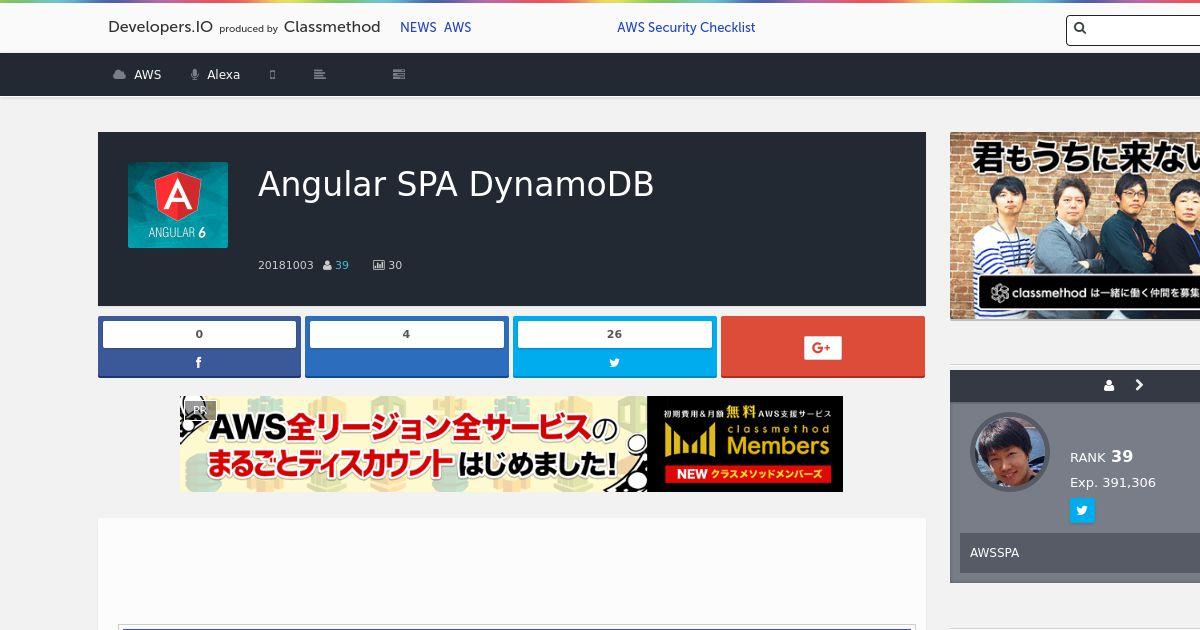Image resolution: width=1200 pixels, height=630 pixels.
Task: Click the bar chart icon next to 30
Action: 379,265
